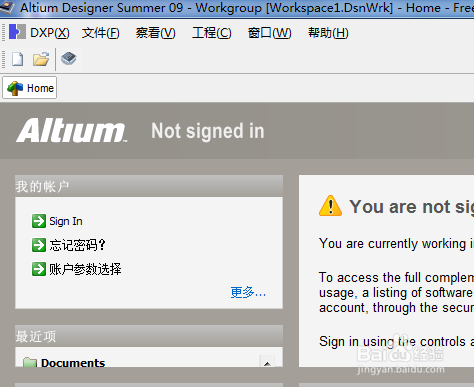The width and height of the screenshot is (474, 387).
Task: Switch to the Home tab
Action: point(30,88)
